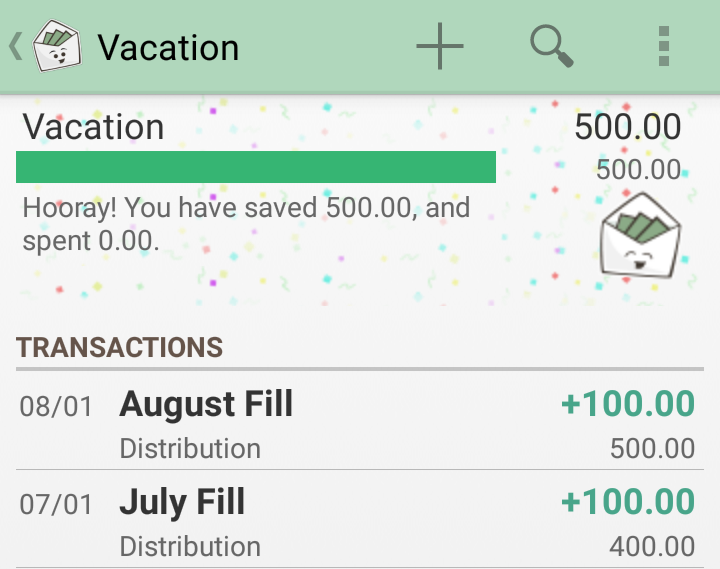Tap the 07/01 transaction date
Image resolution: width=720 pixels, height=569 pixels.
56,504
